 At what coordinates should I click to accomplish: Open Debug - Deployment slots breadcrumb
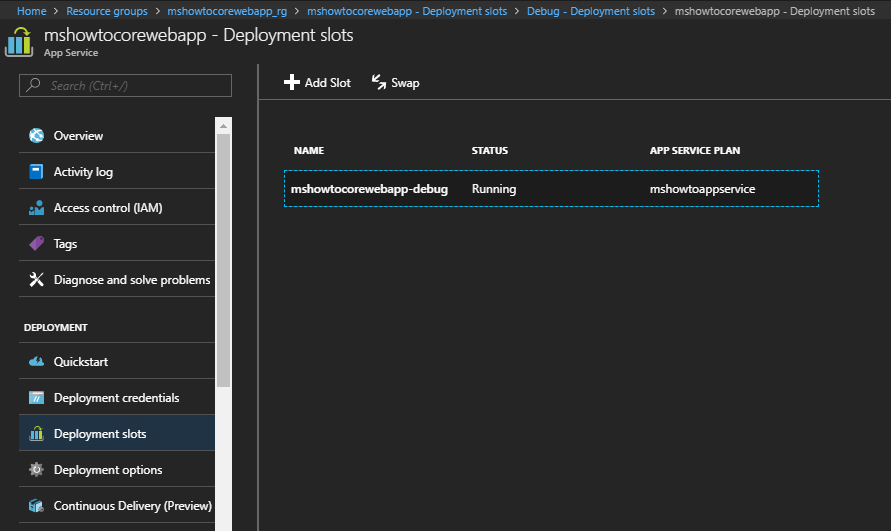[x=591, y=11]
